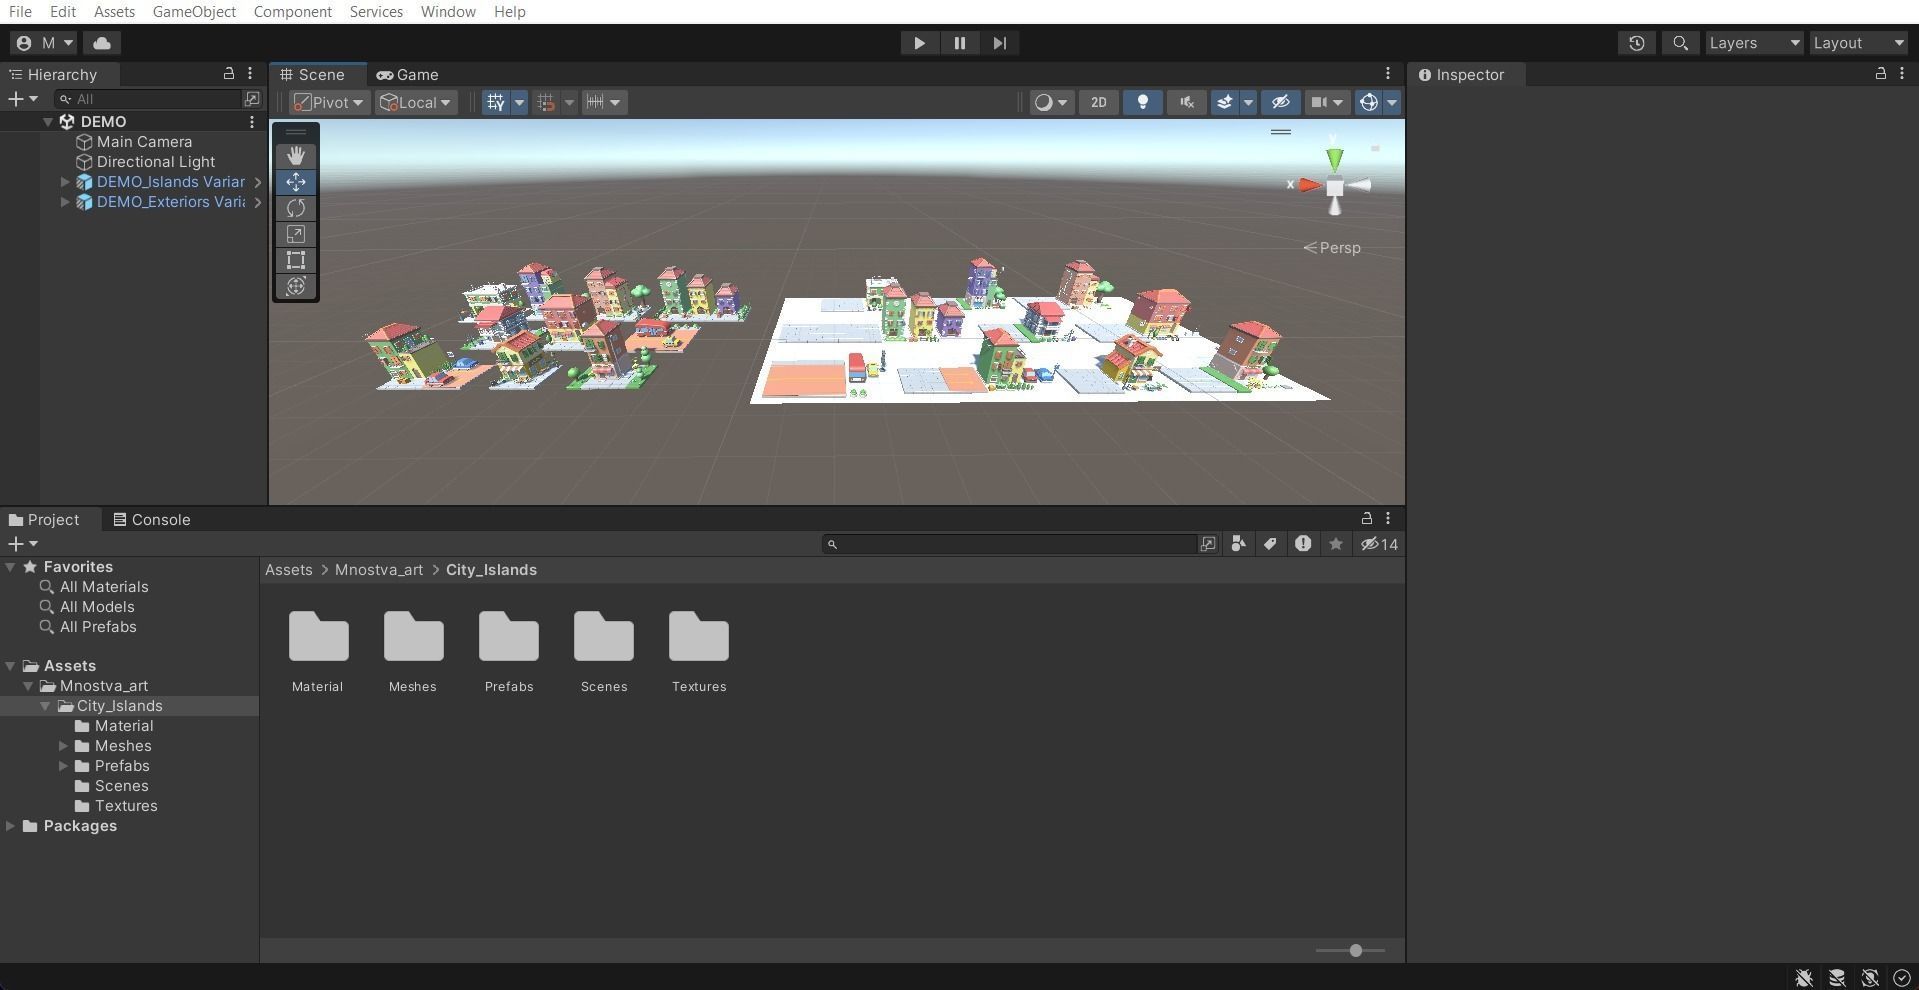Open the Project panel options menu
Viewport: 1919px width, 990px height.
pos(1387,518)
